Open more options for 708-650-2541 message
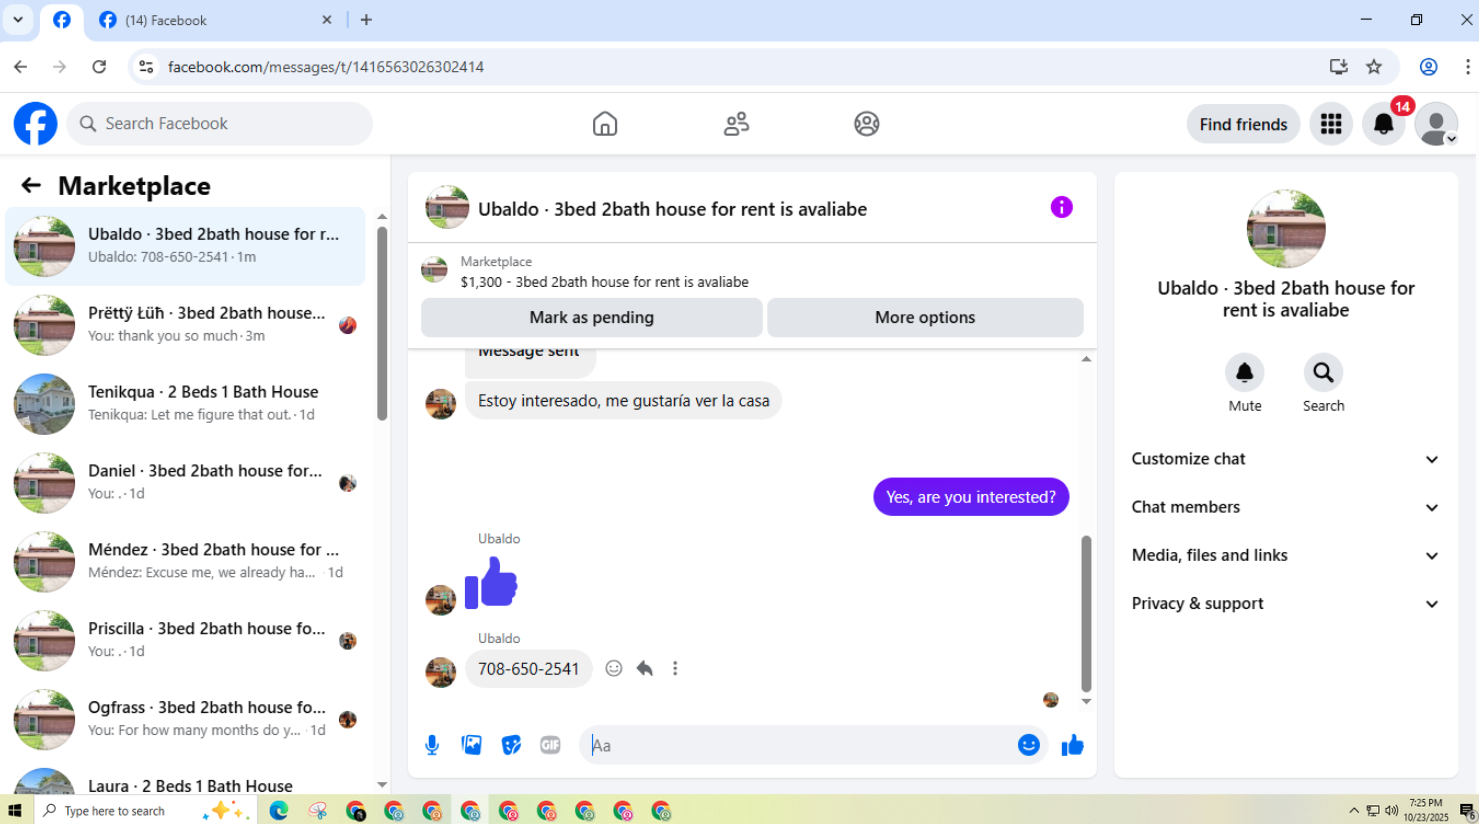This screenshot has height=824, width=1479. 675,668
